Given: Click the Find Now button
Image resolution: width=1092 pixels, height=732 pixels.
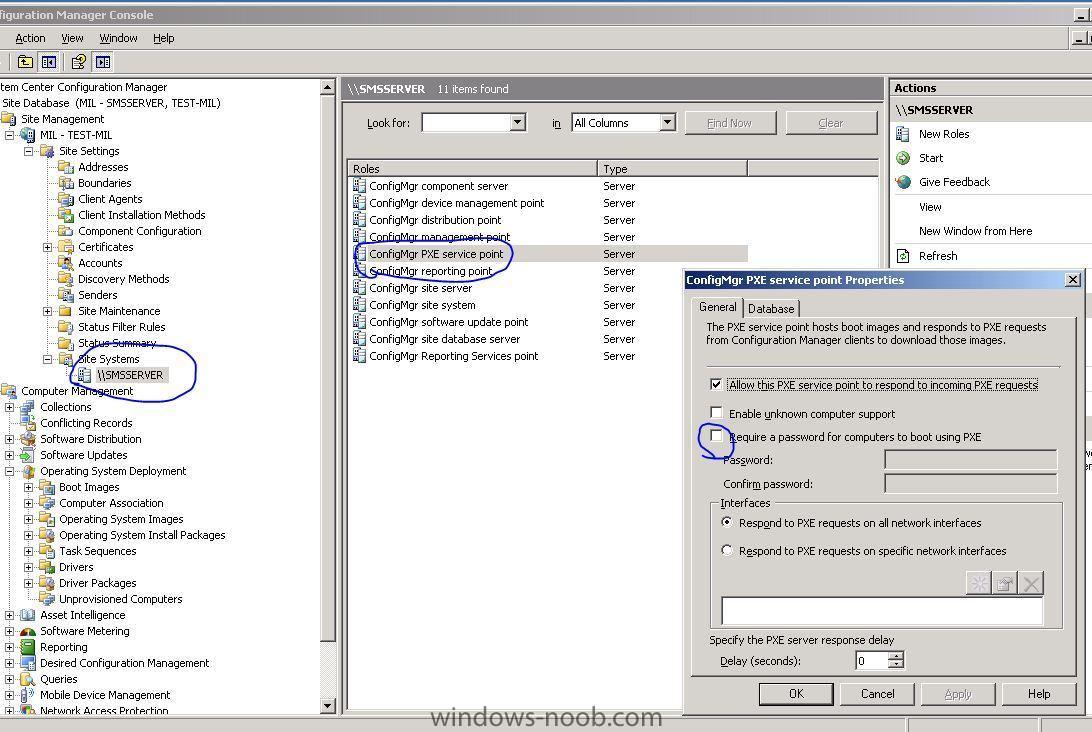Looking at the screenshot, I should 729,123.
